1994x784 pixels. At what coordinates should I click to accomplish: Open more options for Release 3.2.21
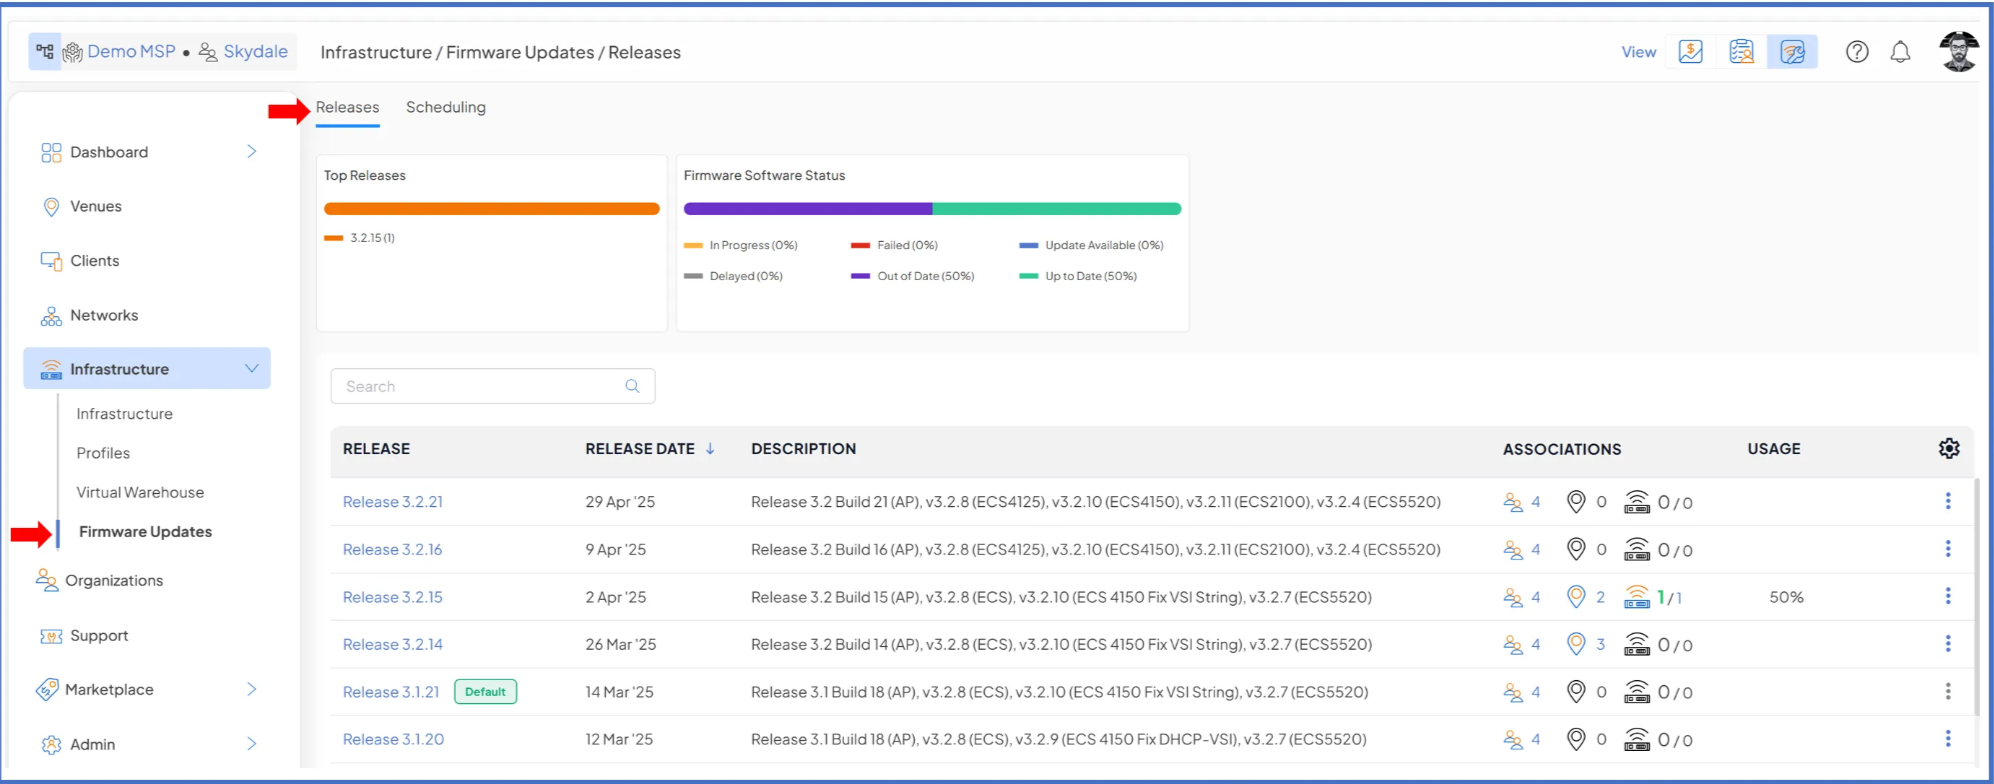tap(1947, 501)
